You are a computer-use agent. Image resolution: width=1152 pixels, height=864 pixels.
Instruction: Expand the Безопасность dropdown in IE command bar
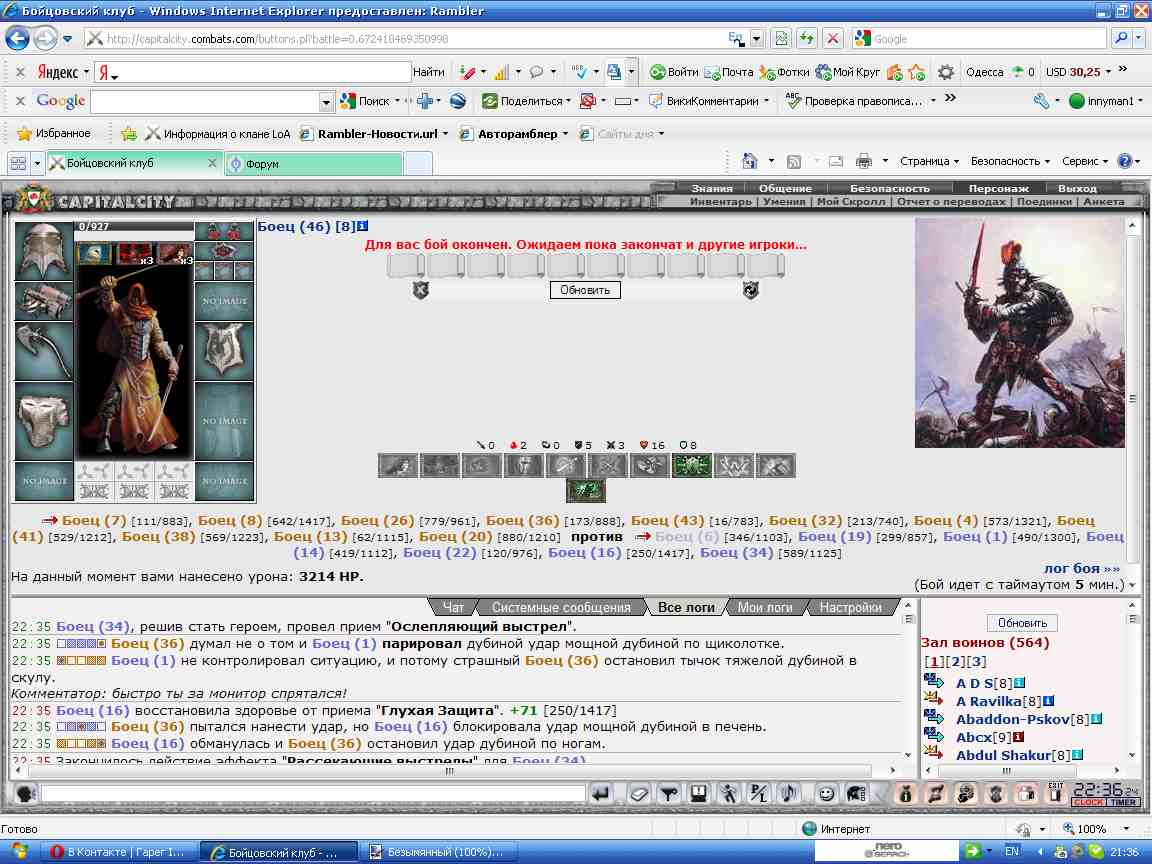pyautogui.click(x=1010, y=161)
